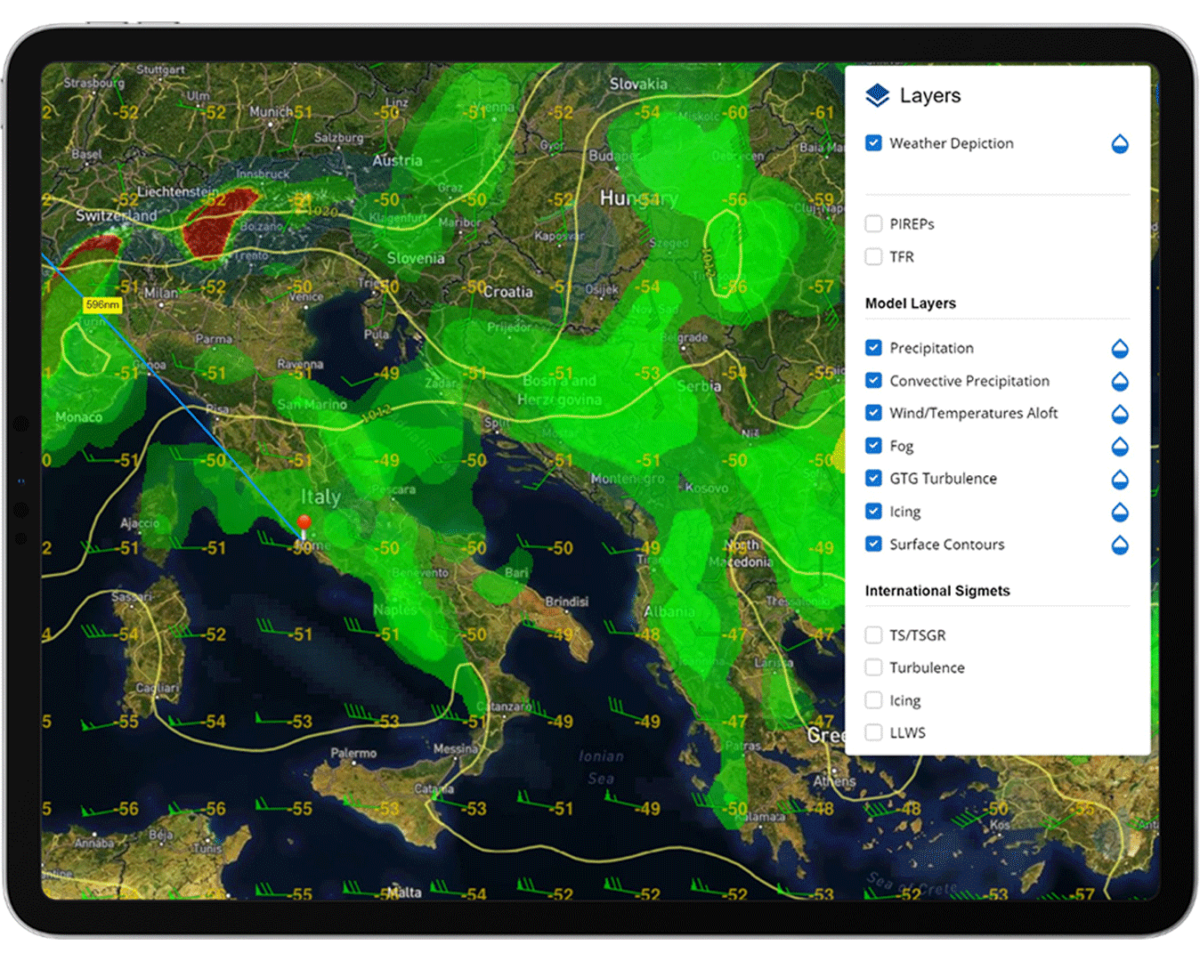The image size is (1200, 961).
Task: Uncheck the Weather Depiction layer
Action: [x=873, y=143]
